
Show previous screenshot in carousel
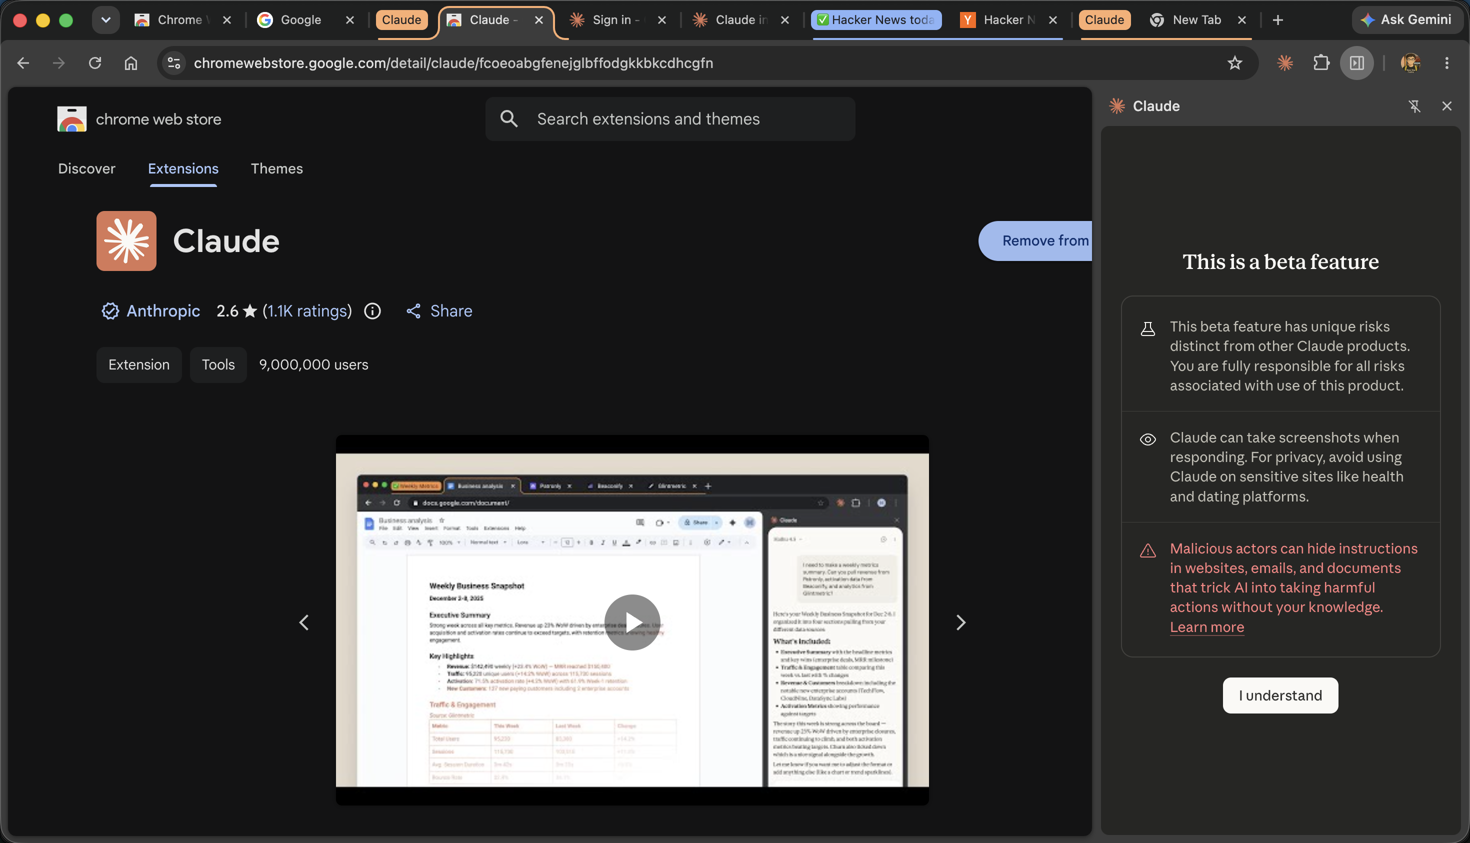click(x=304, y=622)
